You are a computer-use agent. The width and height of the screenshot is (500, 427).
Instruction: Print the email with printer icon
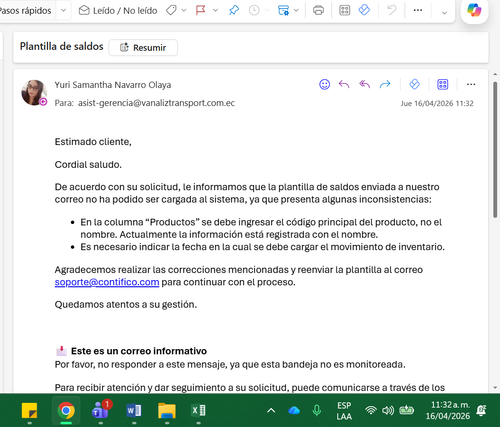[318, 11]
